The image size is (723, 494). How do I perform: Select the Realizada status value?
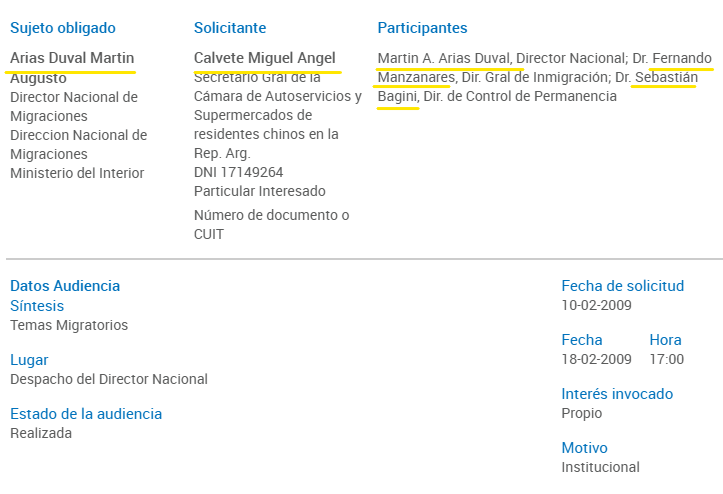[41, 433]
